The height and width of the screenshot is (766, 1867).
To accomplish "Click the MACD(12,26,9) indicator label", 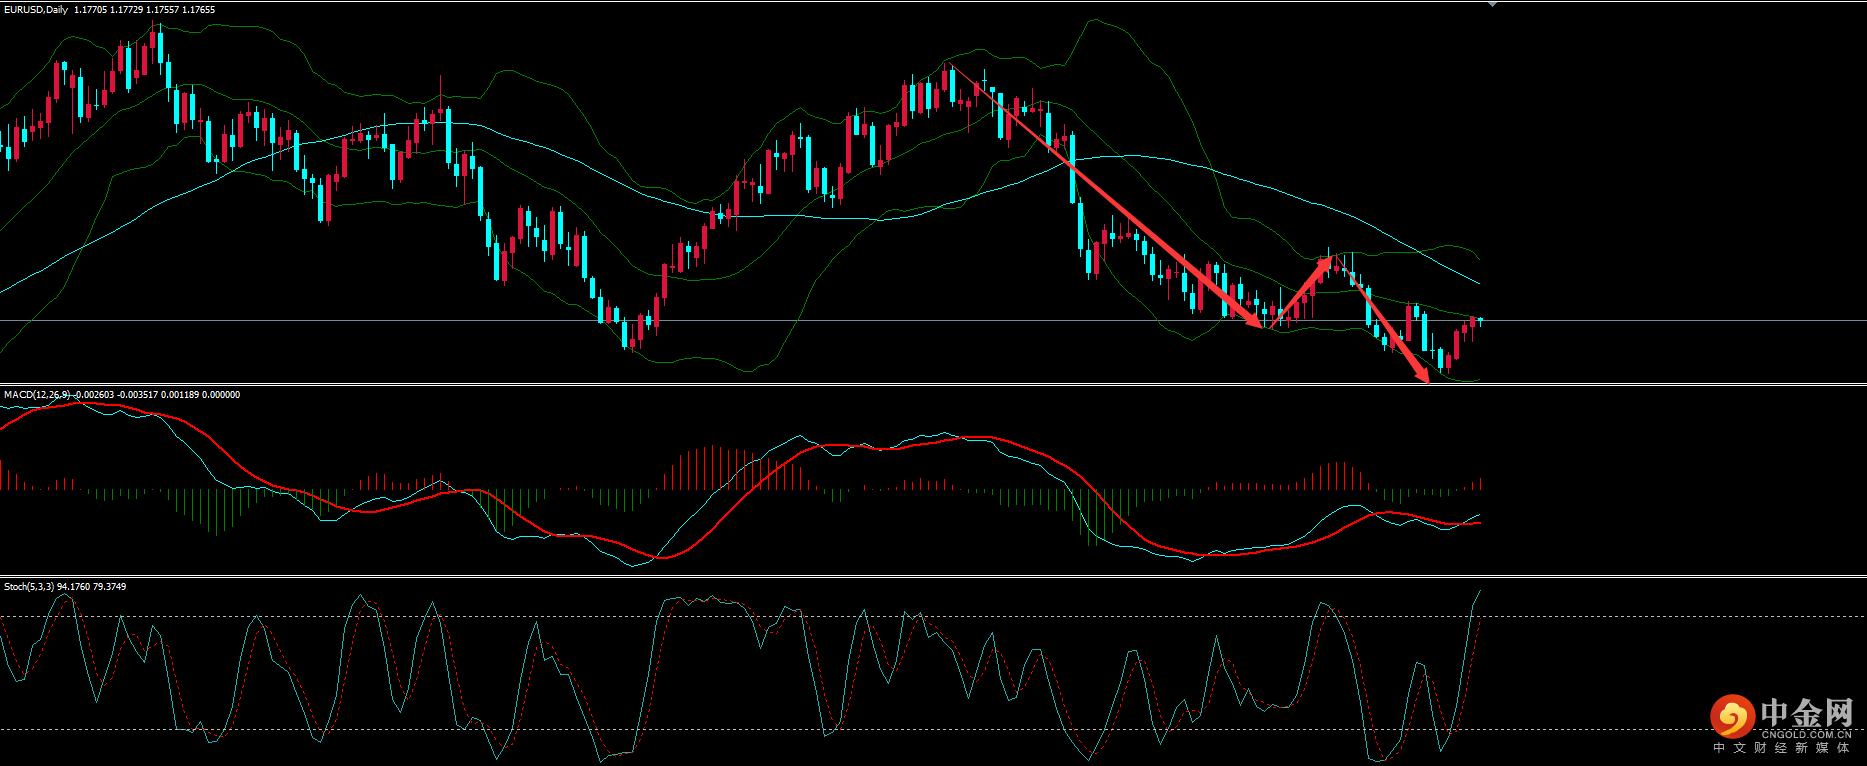I will 37,395.
